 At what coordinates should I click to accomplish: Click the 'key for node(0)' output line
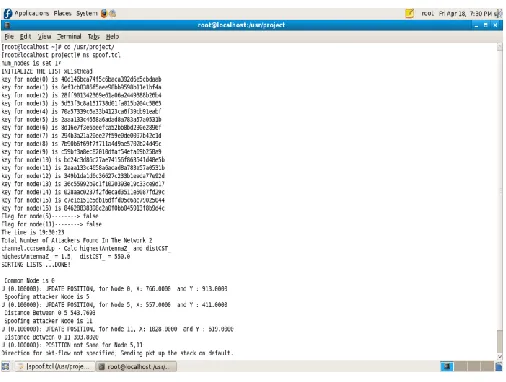81,79
